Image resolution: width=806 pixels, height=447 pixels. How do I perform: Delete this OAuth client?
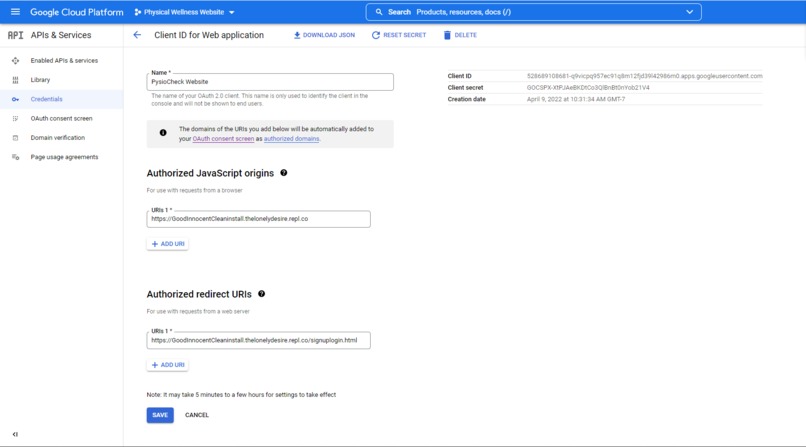[x=460, y=35]
